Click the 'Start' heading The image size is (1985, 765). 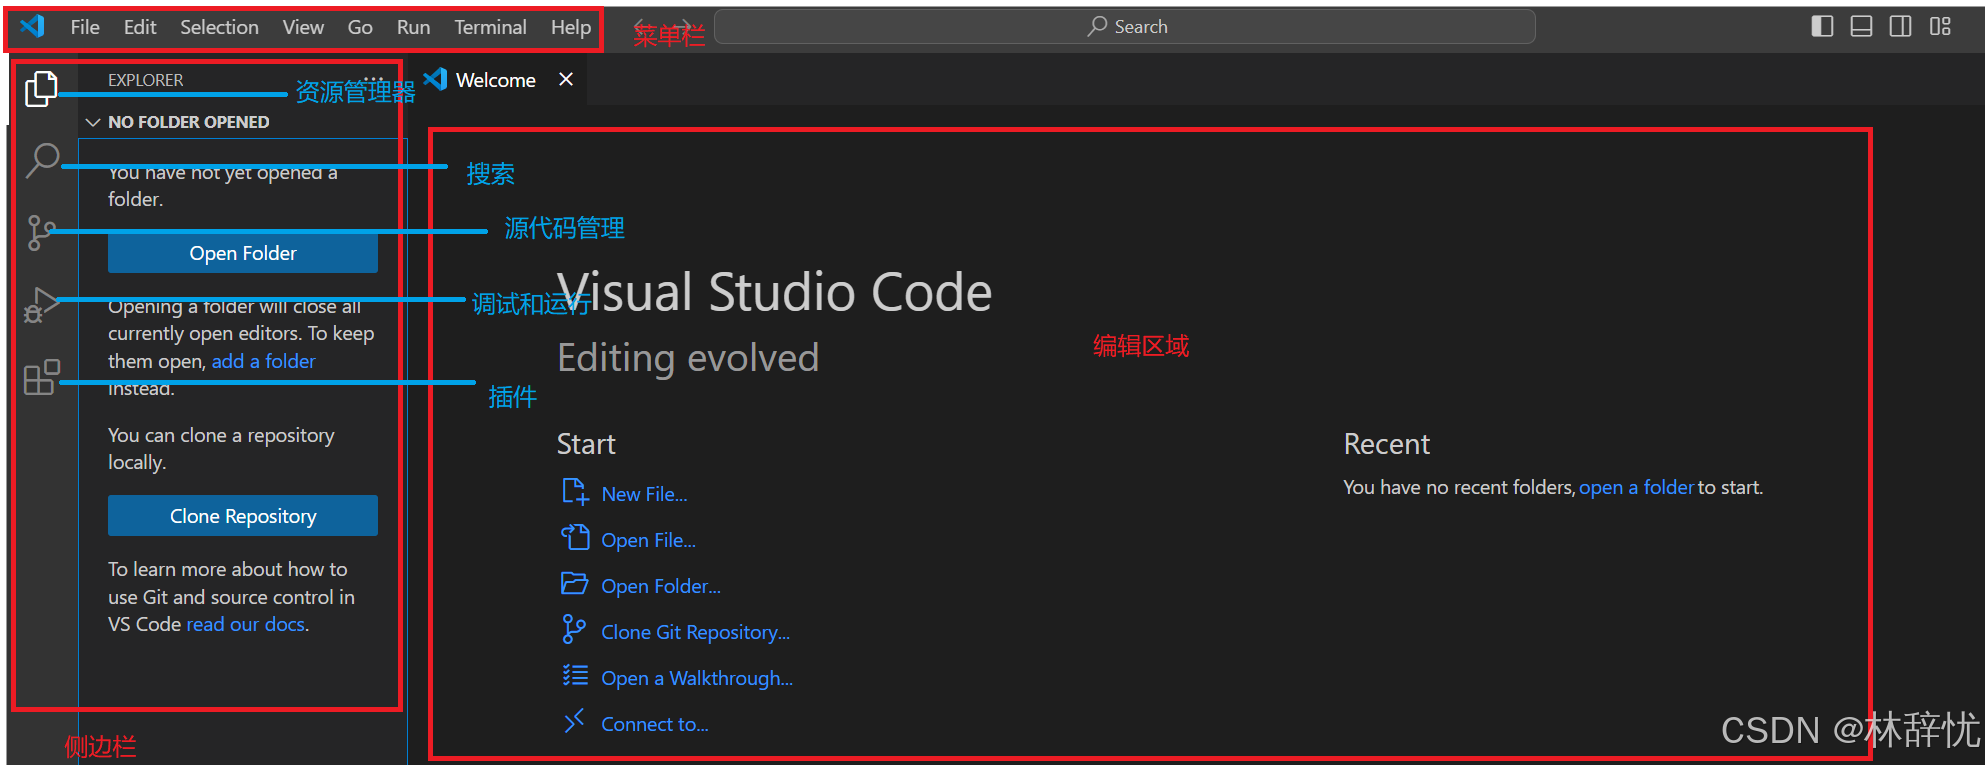coord(586,444)
